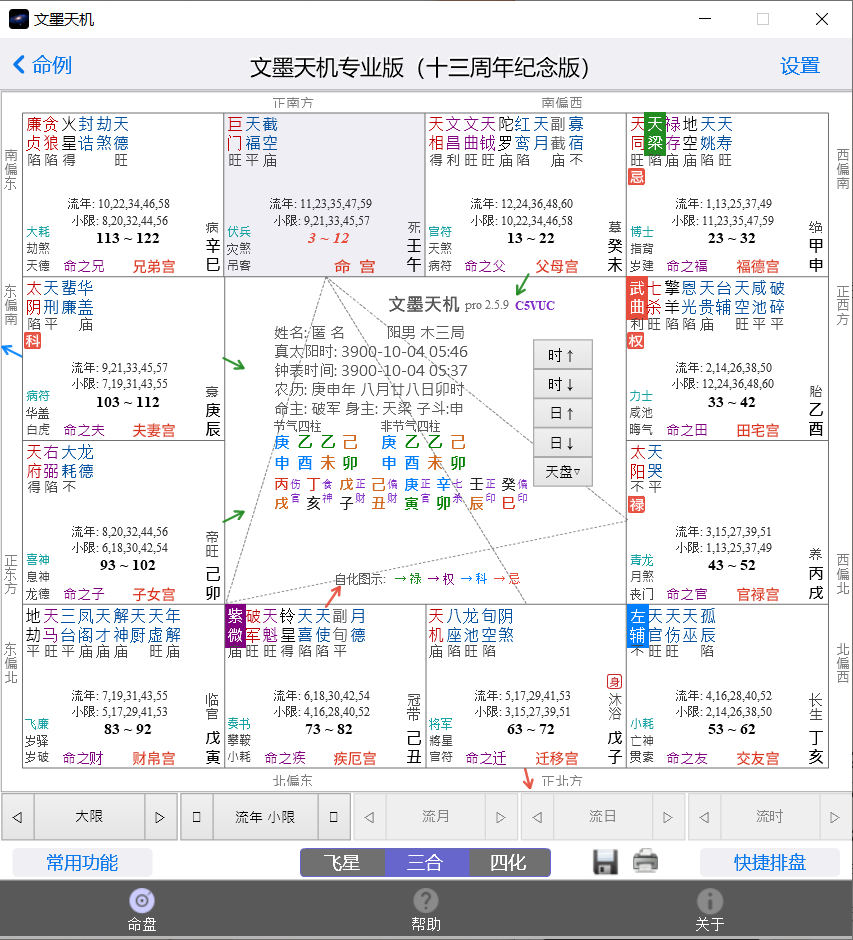Screen dimensions: 853x940
Task: Click the 流日 button
Action: 602,817
